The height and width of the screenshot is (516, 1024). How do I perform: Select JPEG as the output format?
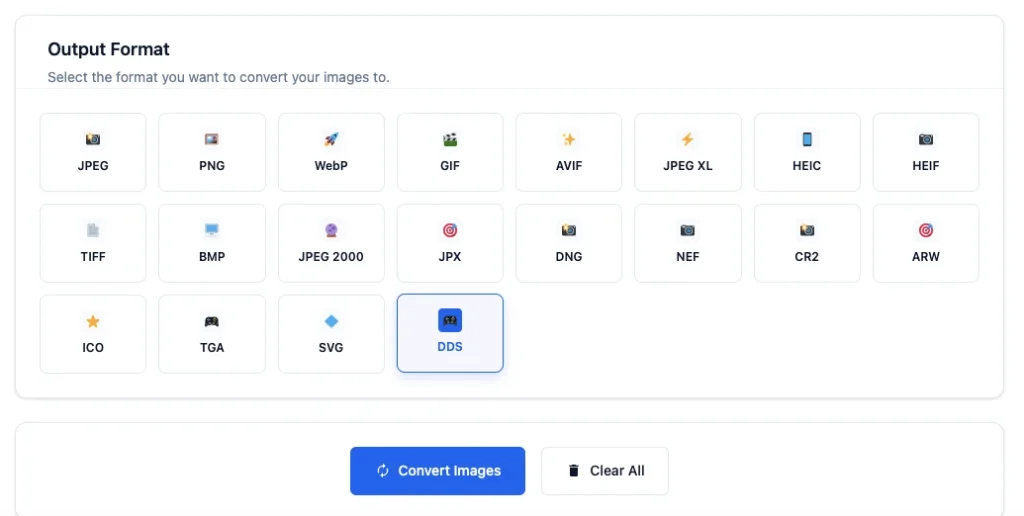[x=93, y=152]
